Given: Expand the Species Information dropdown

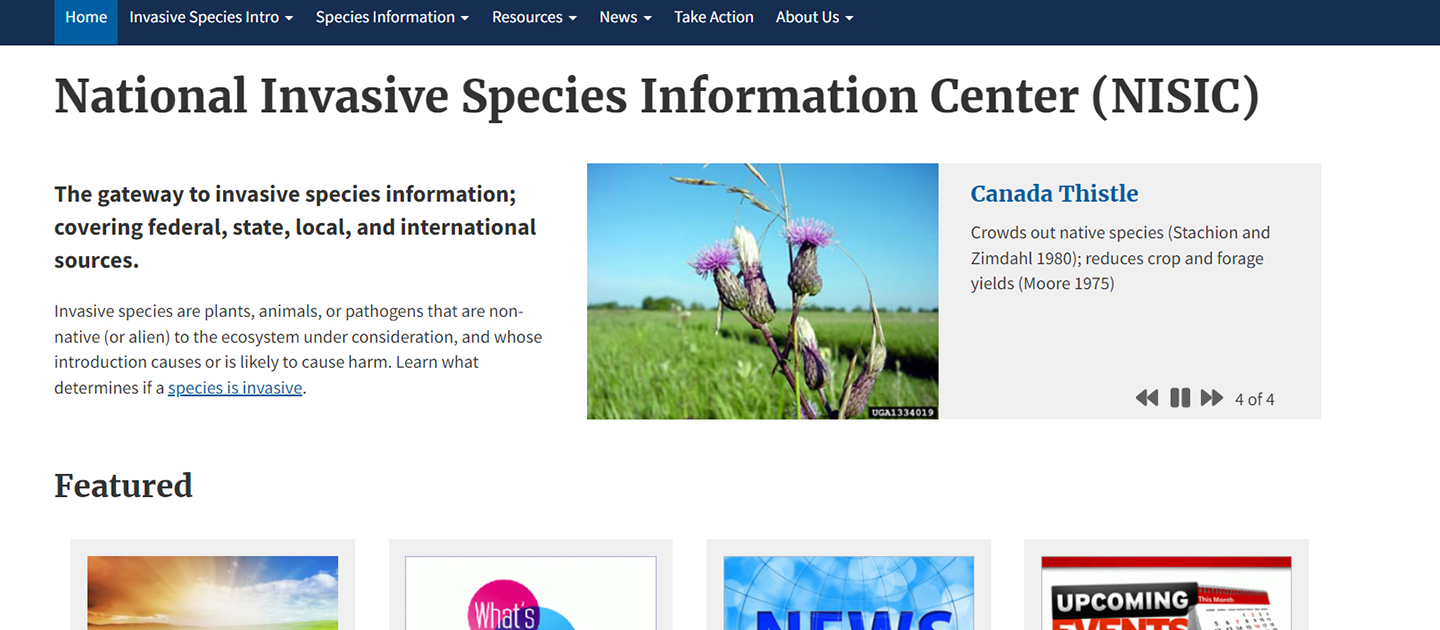Looking at the screenshot, I should [x=392, y=18].
